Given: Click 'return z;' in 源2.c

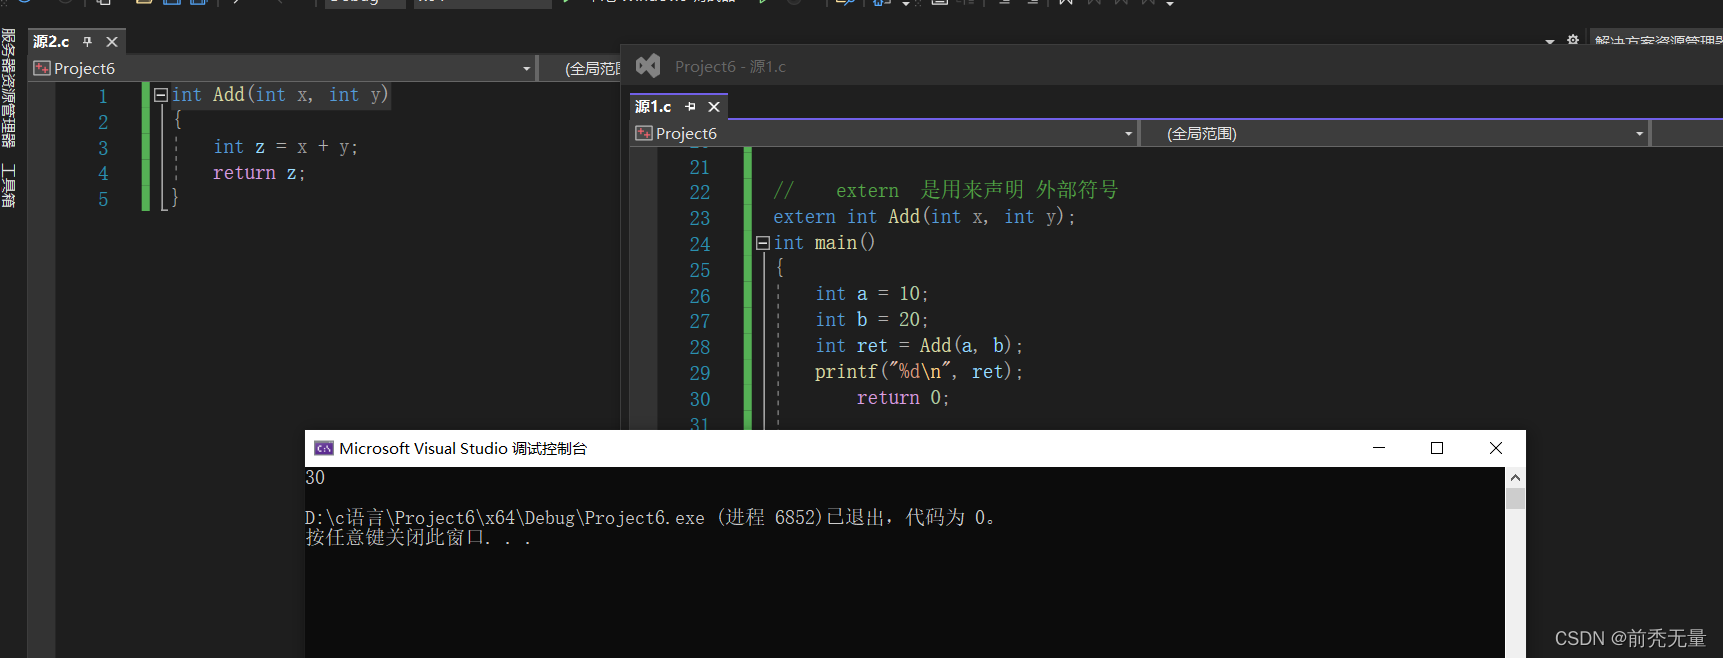Looking at the screenshot, I should [x=259, y=173].
